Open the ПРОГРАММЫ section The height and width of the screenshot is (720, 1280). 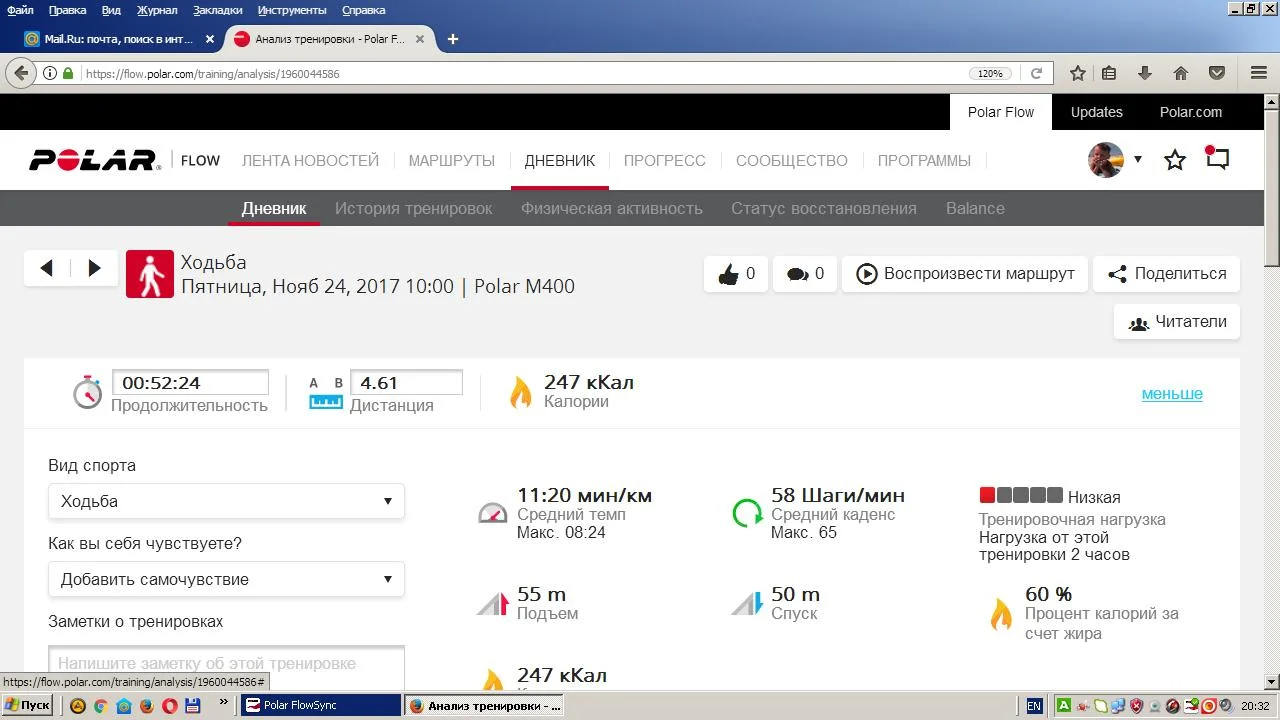(x=924, y=160)
